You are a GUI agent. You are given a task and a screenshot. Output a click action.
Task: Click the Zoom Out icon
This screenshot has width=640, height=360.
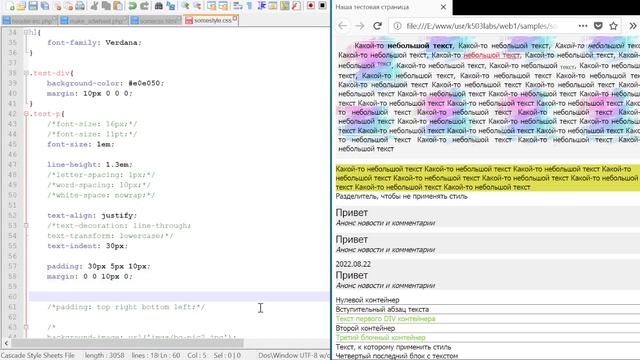click(x=197, y=6)
